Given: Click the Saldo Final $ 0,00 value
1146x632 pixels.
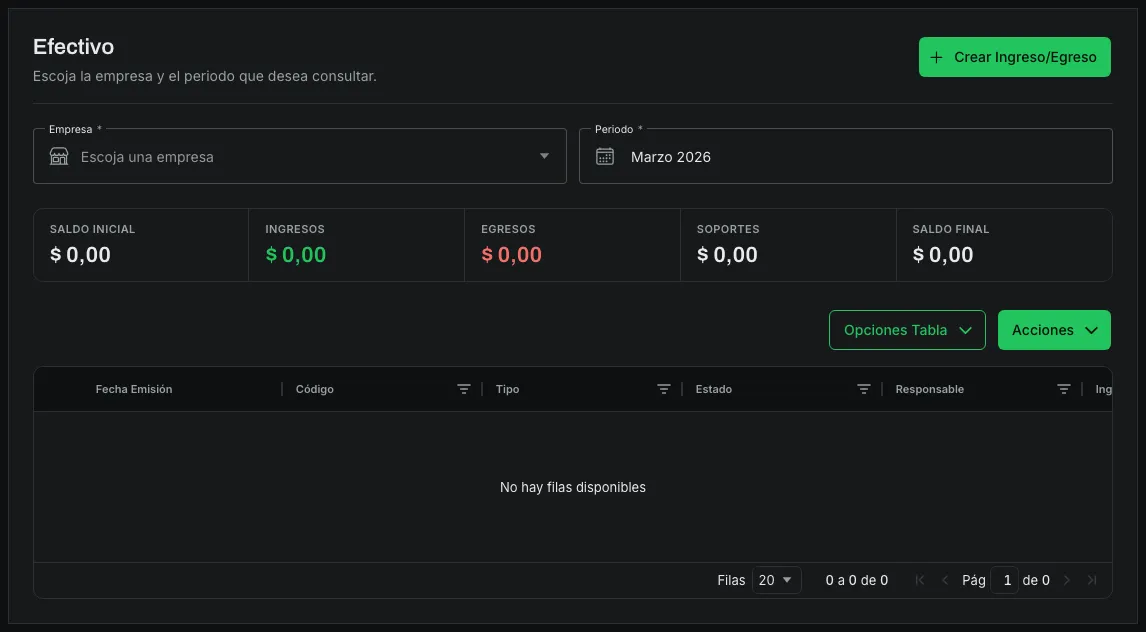Looking at the screenshot, I should 943,254.
